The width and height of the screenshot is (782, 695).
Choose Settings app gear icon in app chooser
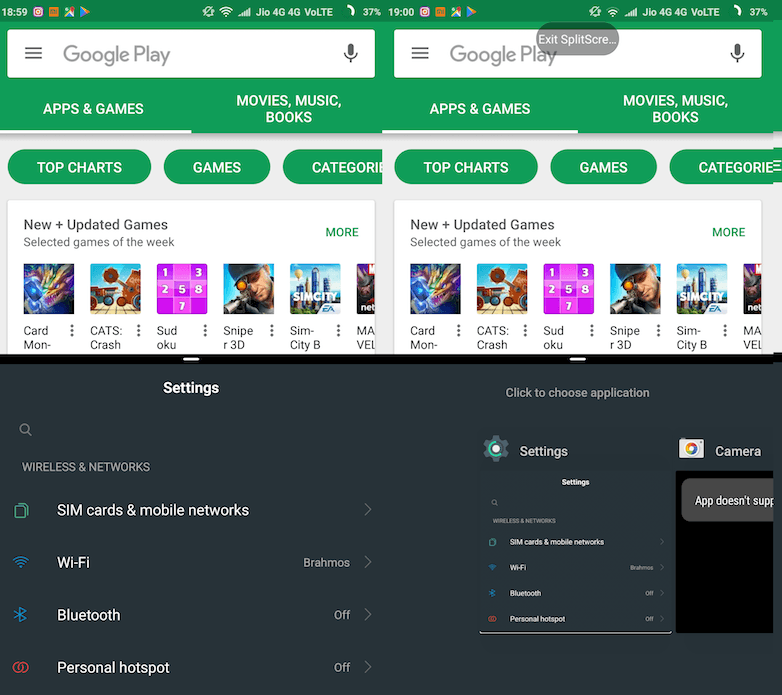coord(496,449)
